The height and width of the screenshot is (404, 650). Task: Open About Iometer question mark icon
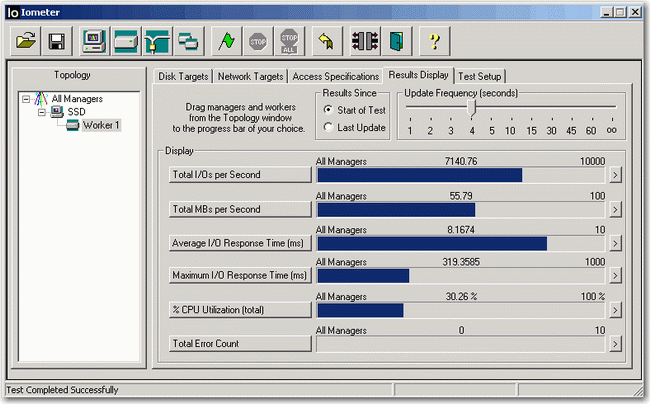(434, 41)
